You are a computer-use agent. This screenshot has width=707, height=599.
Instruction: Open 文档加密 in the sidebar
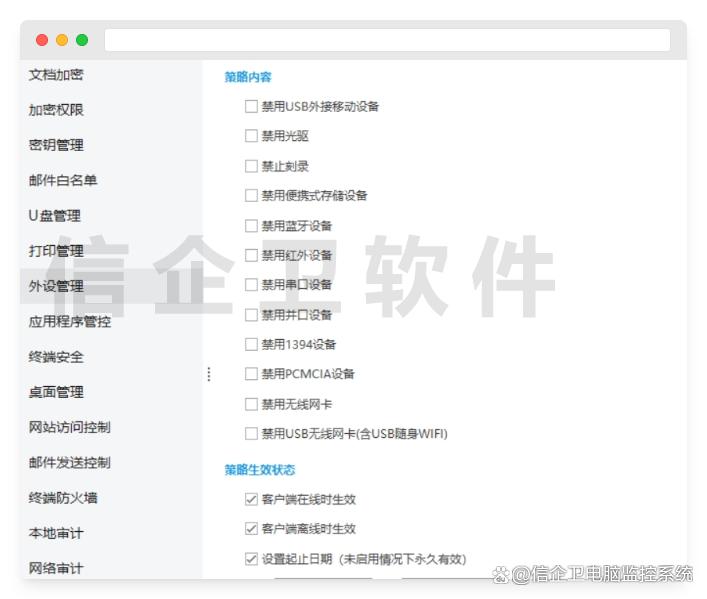coord(56,74)
